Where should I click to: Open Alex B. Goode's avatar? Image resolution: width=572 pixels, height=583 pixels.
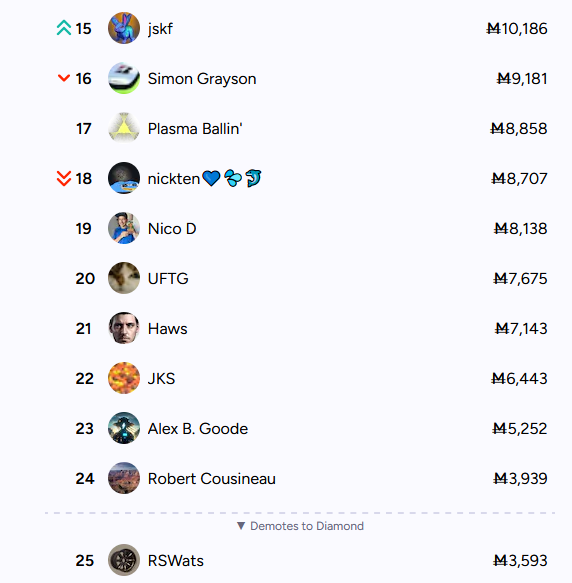click(x=124, y=428)
